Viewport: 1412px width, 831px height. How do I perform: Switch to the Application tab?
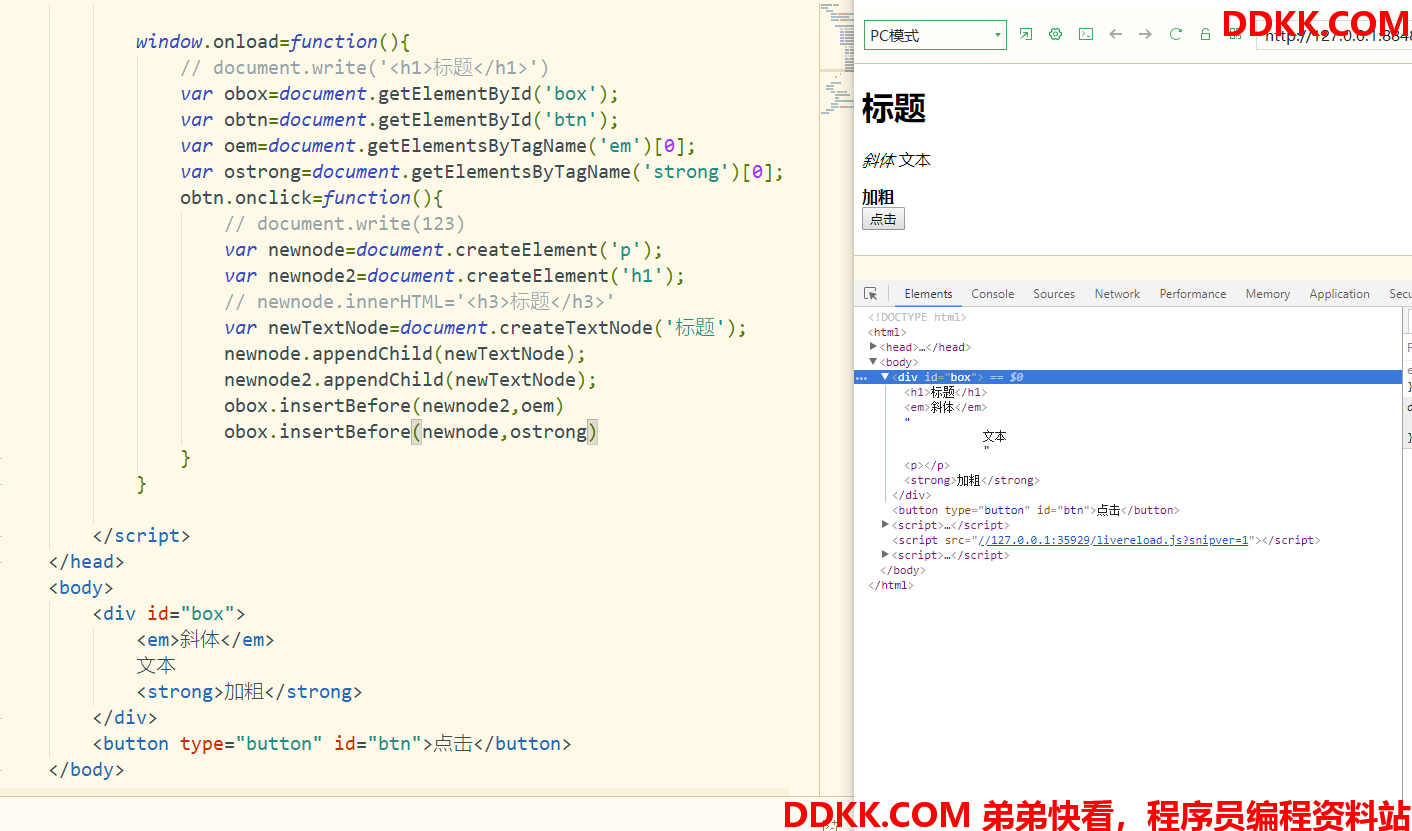pos(1339,294)
